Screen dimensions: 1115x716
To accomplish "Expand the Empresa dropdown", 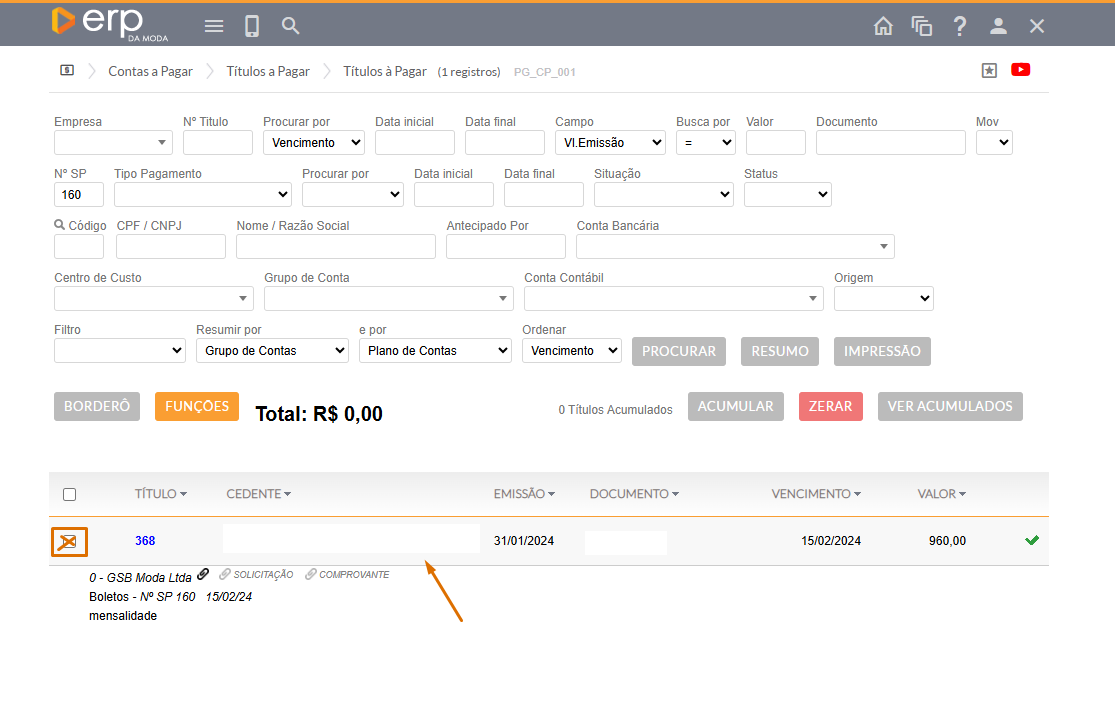I will tap(113, 143).
